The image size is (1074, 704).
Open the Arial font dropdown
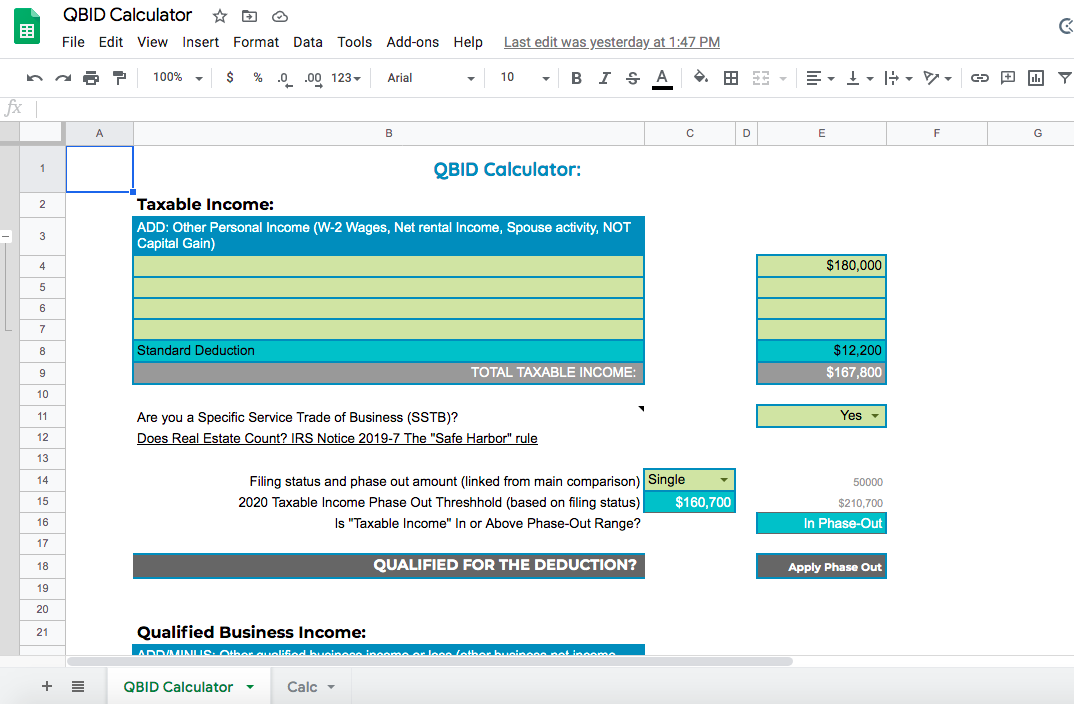(x=431, y=78)
